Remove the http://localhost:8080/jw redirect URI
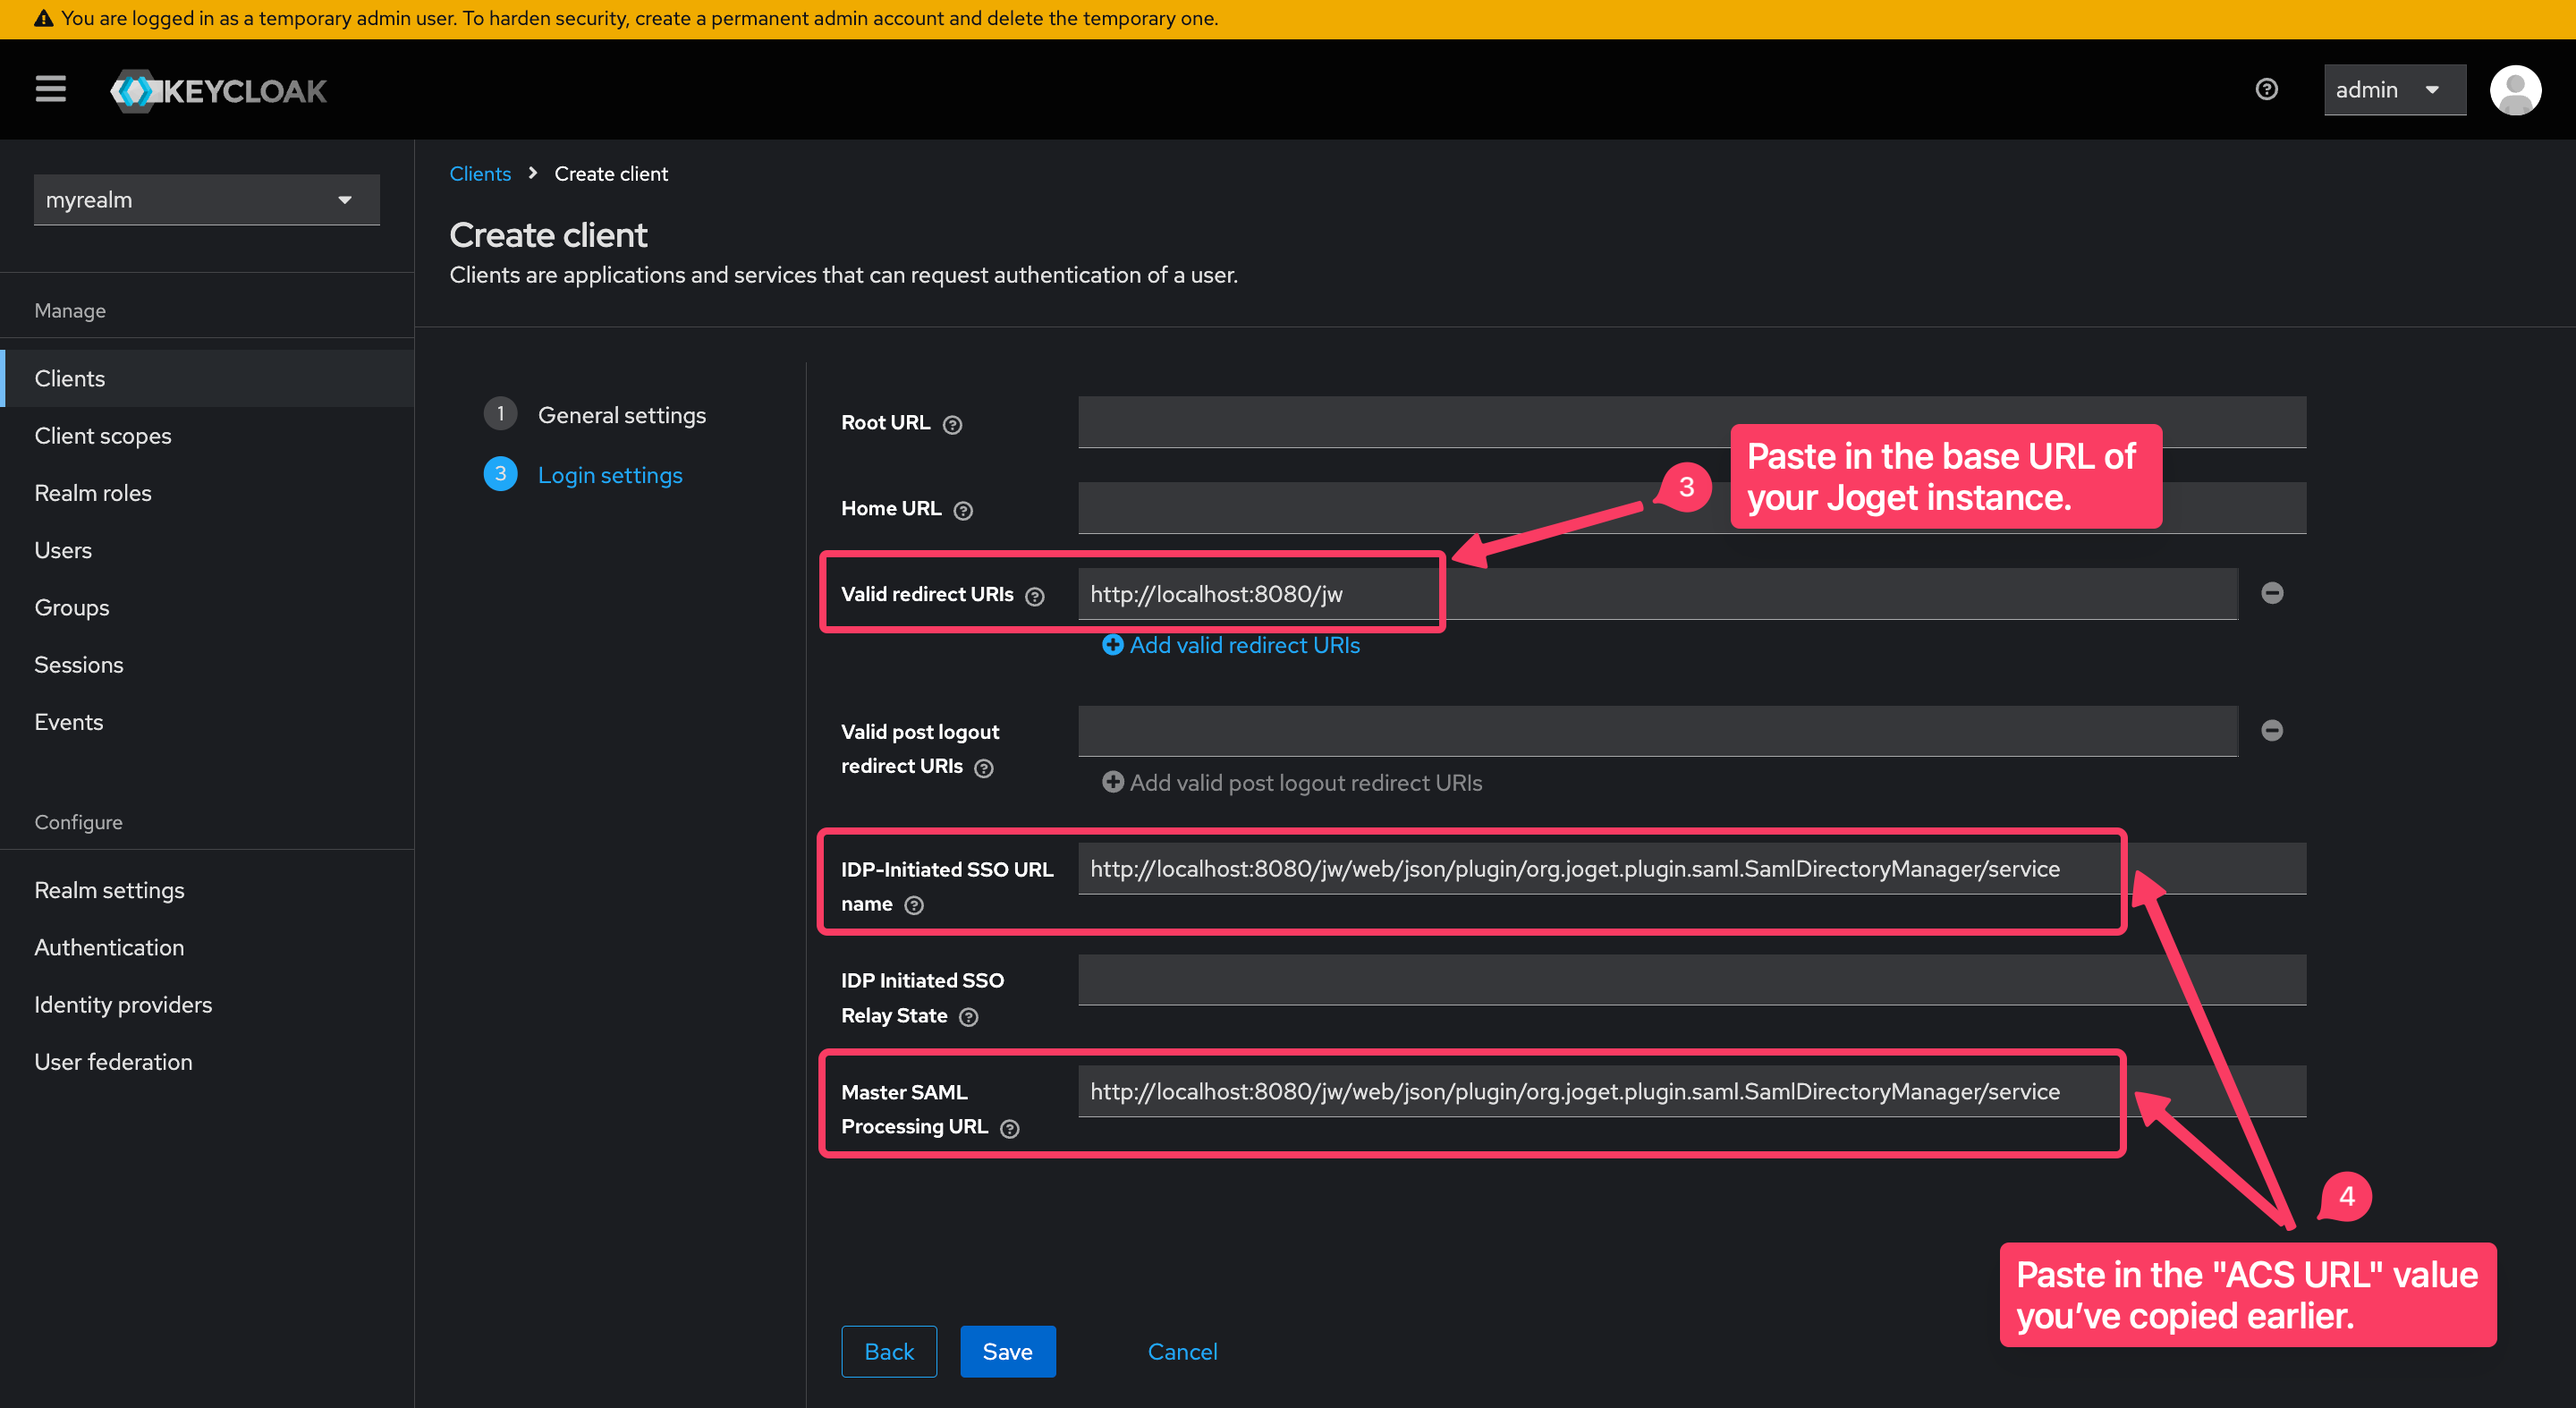Image resolution: width=2576 pixels, height=1408 pixels. 2272,594
